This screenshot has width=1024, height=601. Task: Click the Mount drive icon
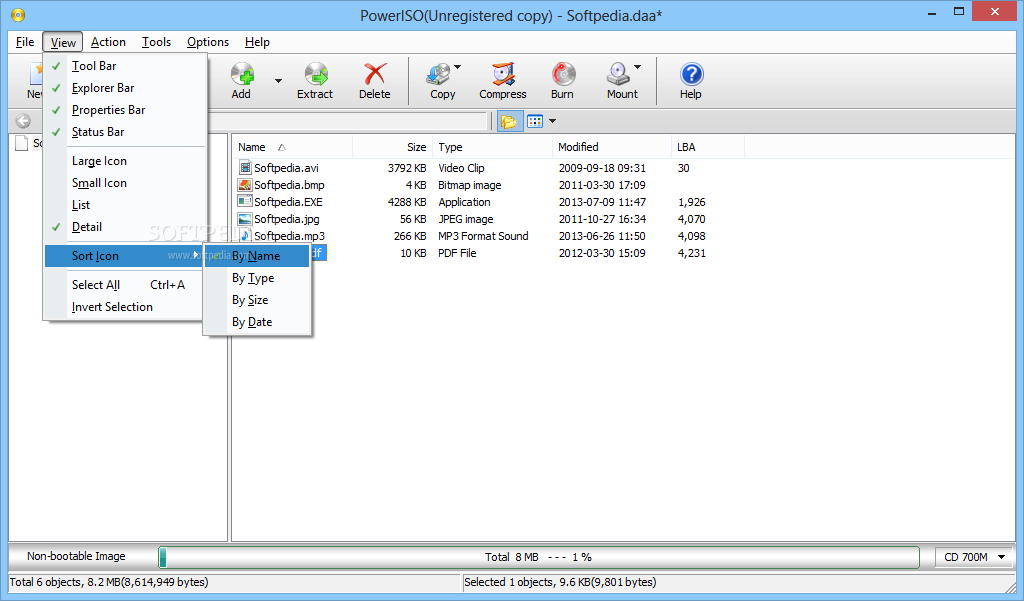coord(618,74)
